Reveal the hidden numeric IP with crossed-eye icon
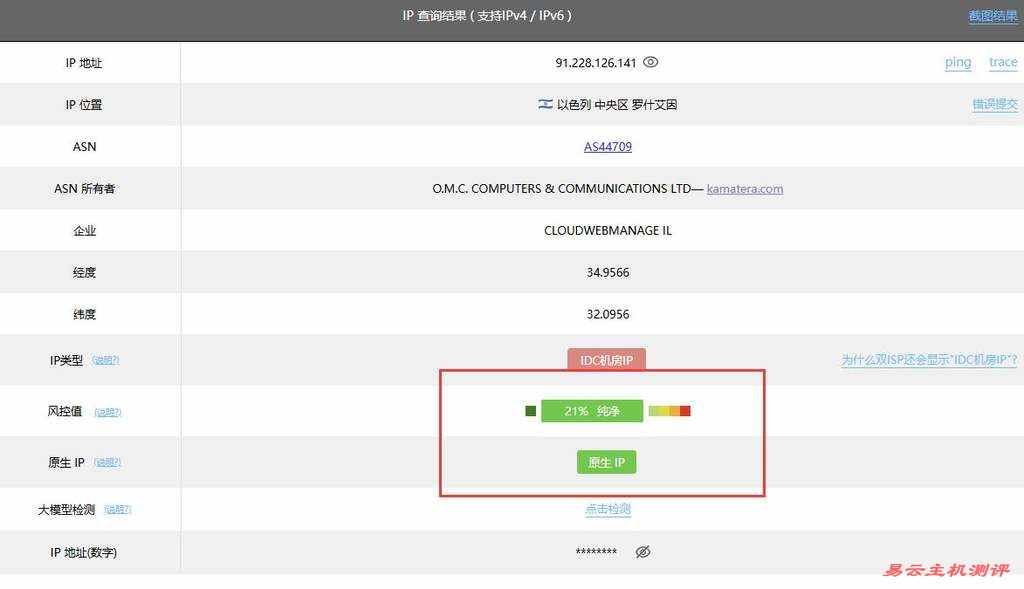Image resolution: width=1024 pixels, height=589 pixels. coord(643,552)
